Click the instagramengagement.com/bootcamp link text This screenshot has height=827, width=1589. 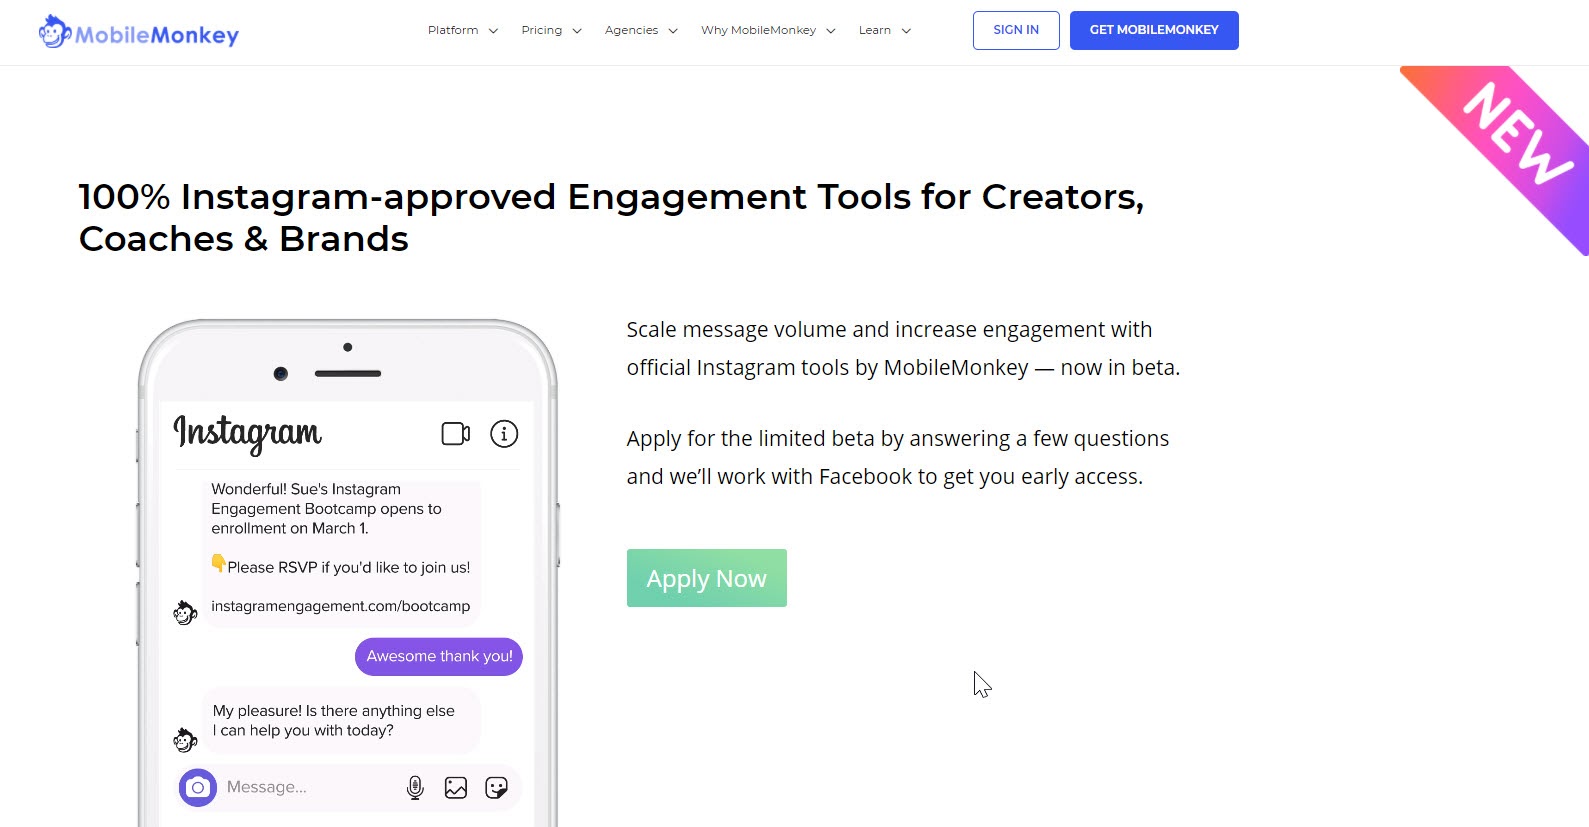tap(340, 606)
